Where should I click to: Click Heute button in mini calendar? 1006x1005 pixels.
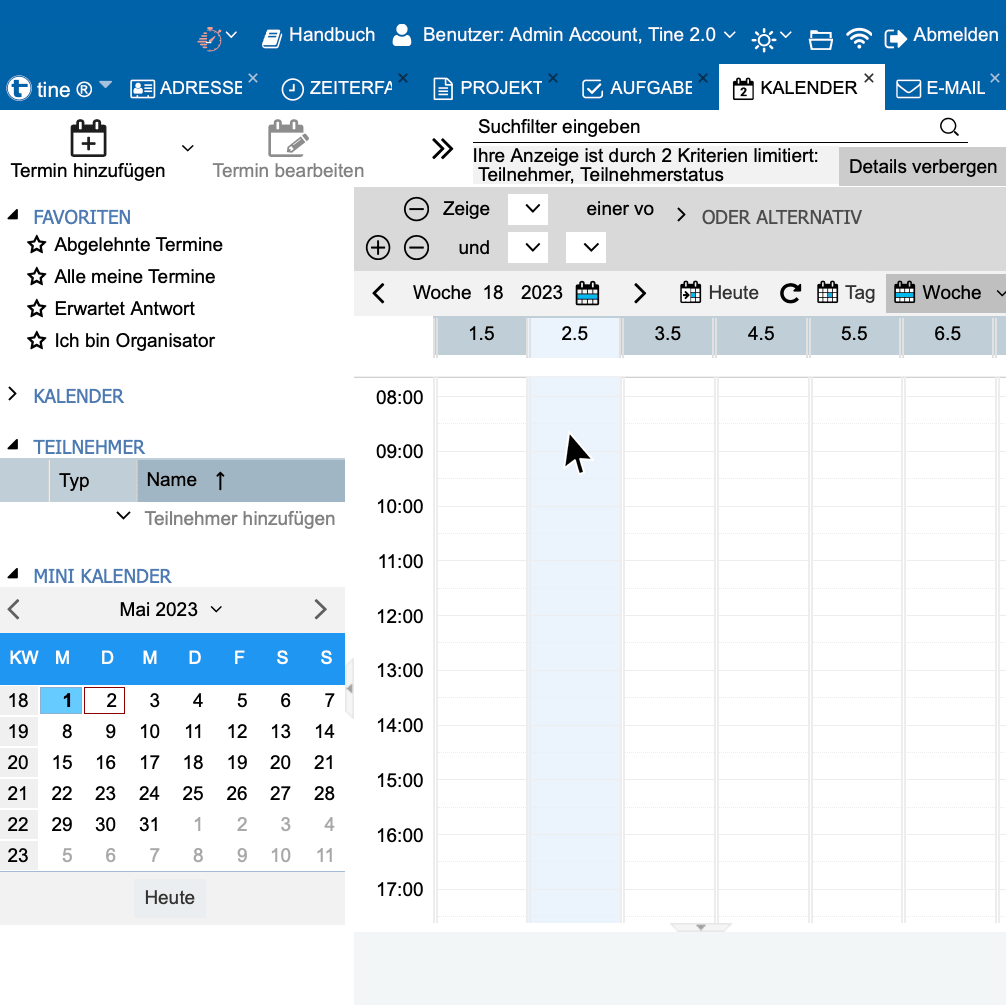coord(170,897)
